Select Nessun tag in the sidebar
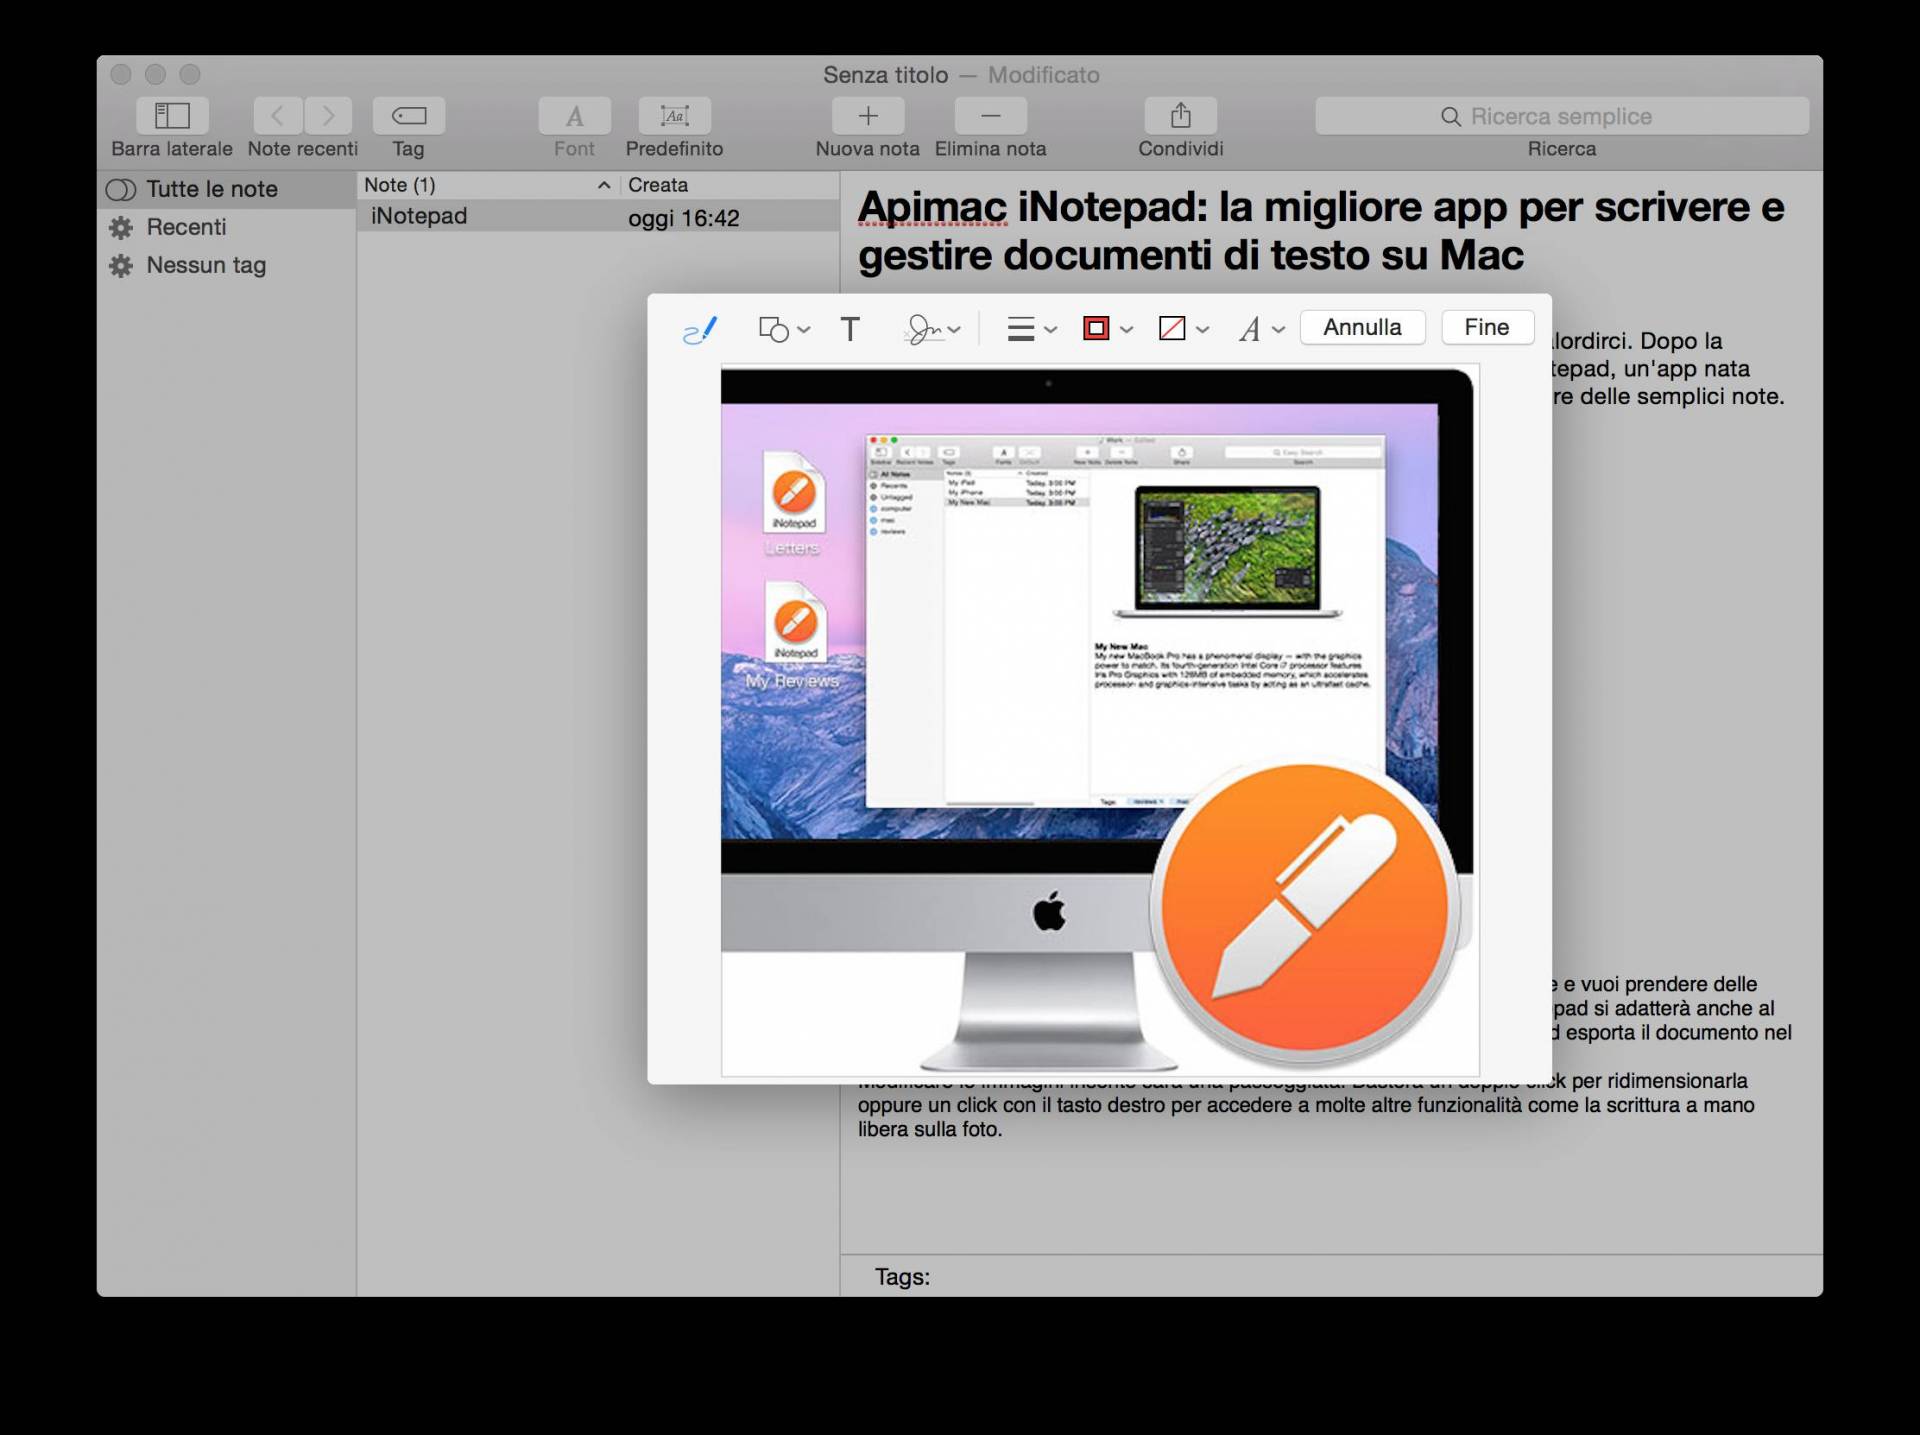1920x1435 pixels. tap(227, 265)
